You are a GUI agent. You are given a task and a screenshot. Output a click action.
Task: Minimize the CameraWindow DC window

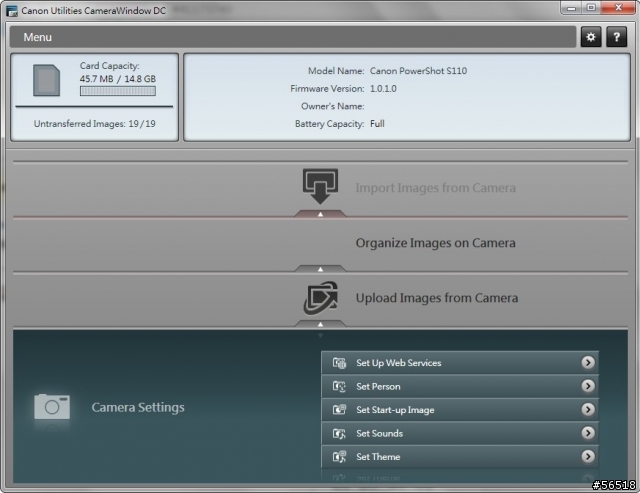pos(571,8)
